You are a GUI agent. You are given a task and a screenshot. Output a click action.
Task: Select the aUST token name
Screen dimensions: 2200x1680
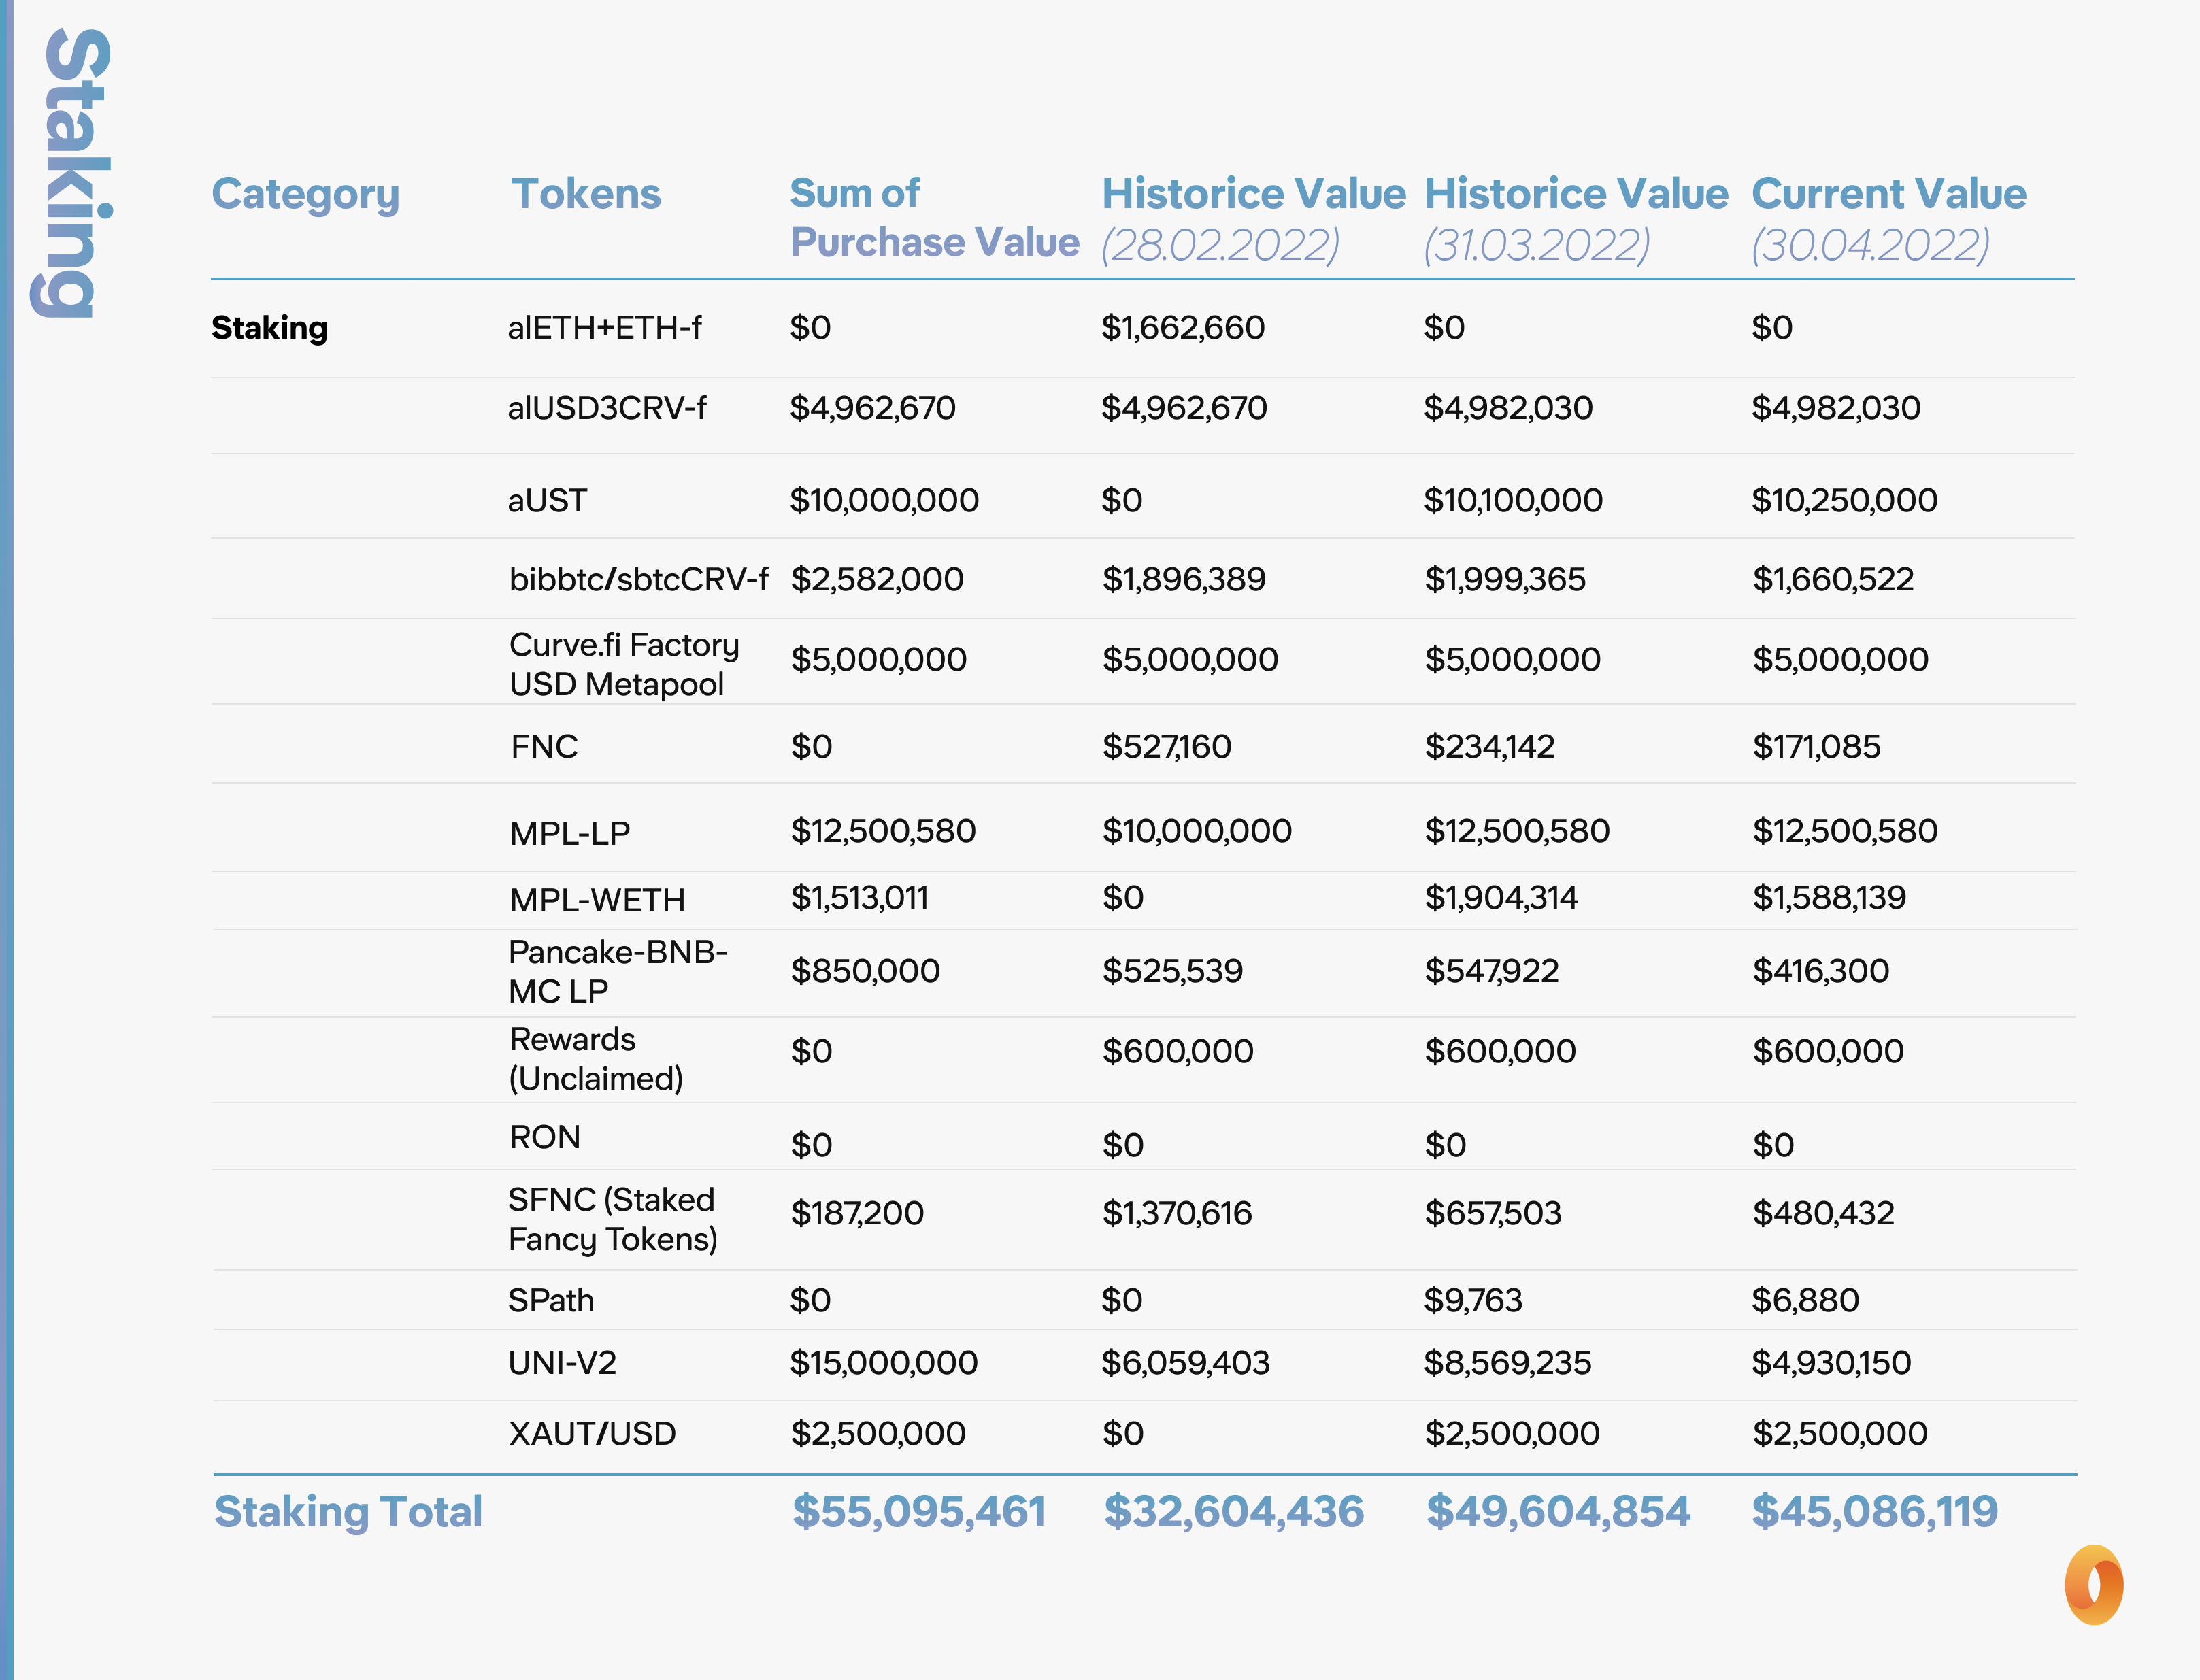(547, 500)
